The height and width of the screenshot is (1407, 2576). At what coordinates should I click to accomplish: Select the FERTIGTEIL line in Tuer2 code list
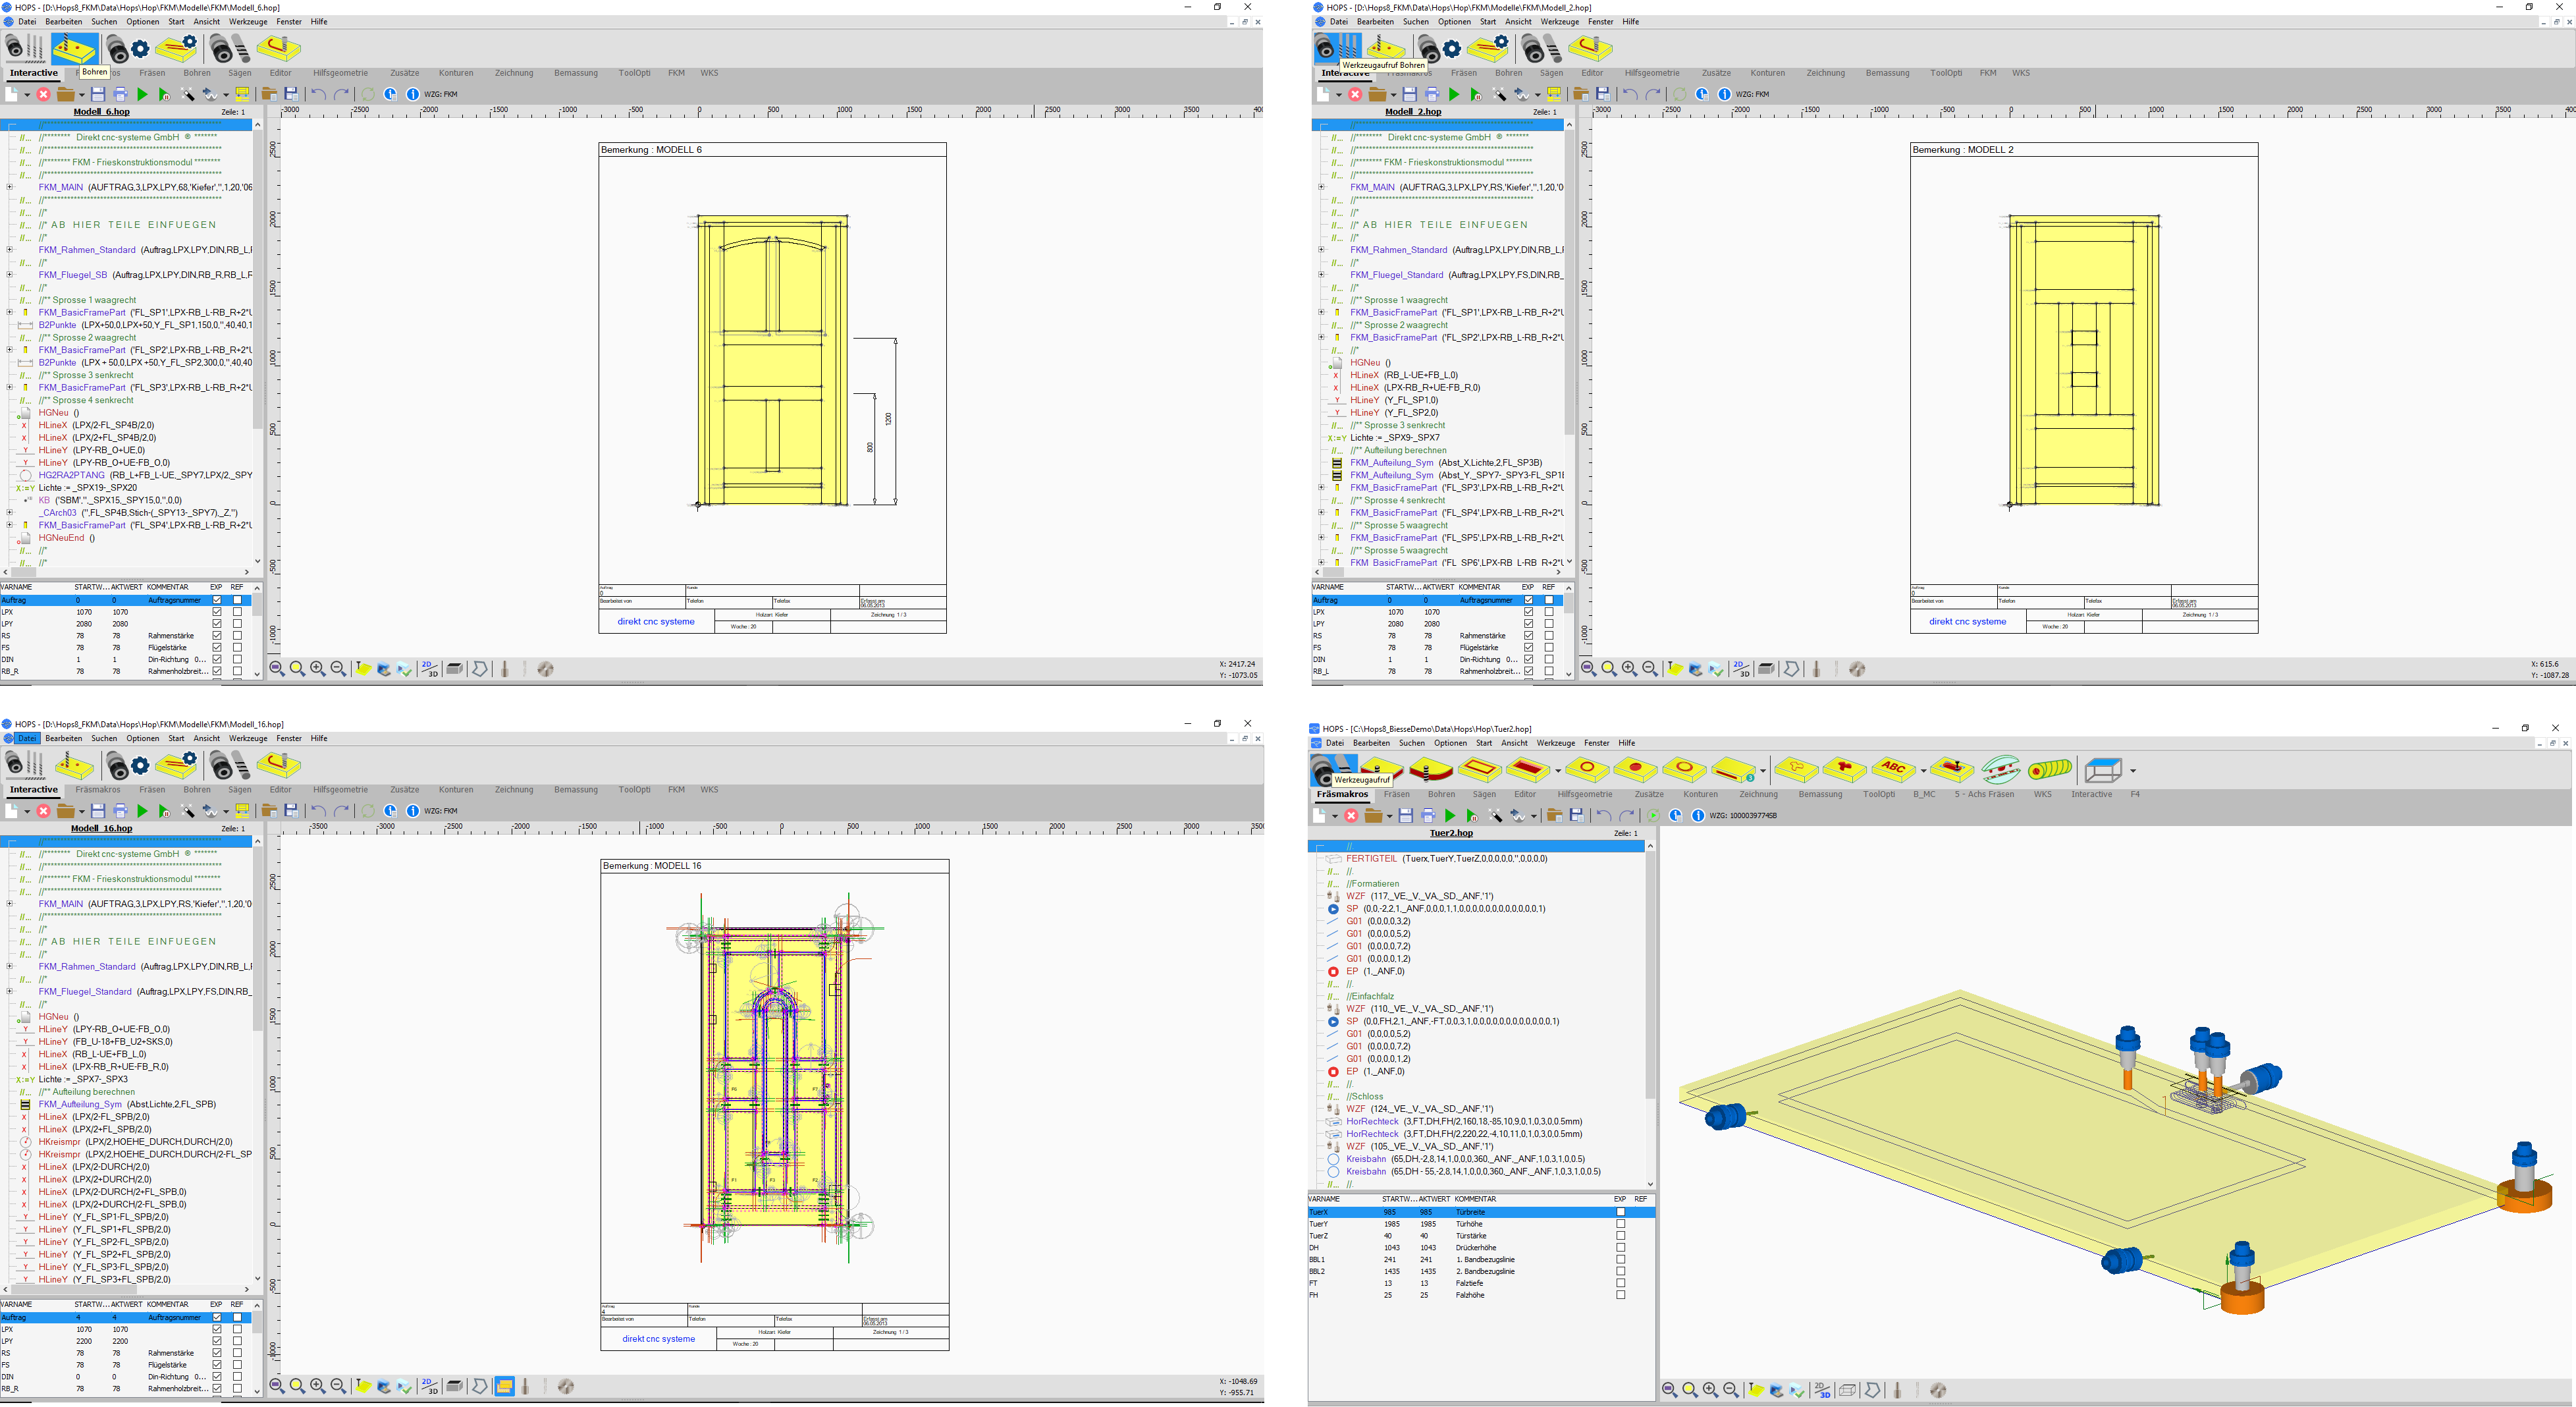coord(1446,859)
